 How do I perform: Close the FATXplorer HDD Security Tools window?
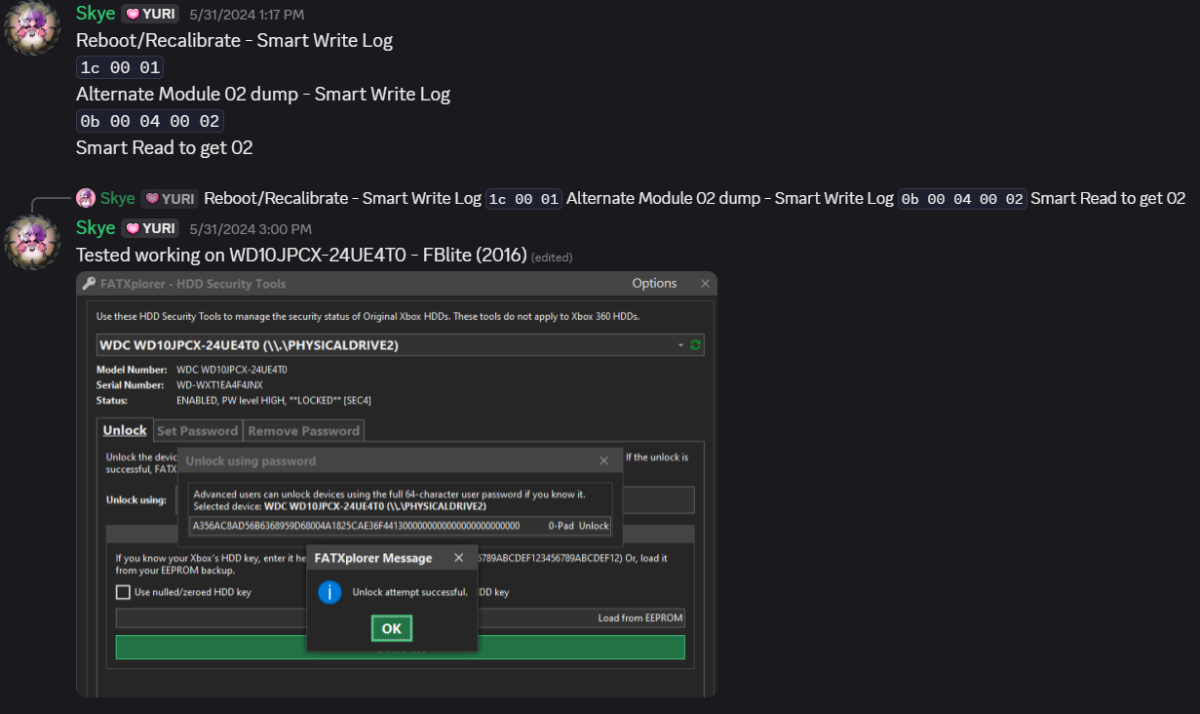(x=705, y=284)
